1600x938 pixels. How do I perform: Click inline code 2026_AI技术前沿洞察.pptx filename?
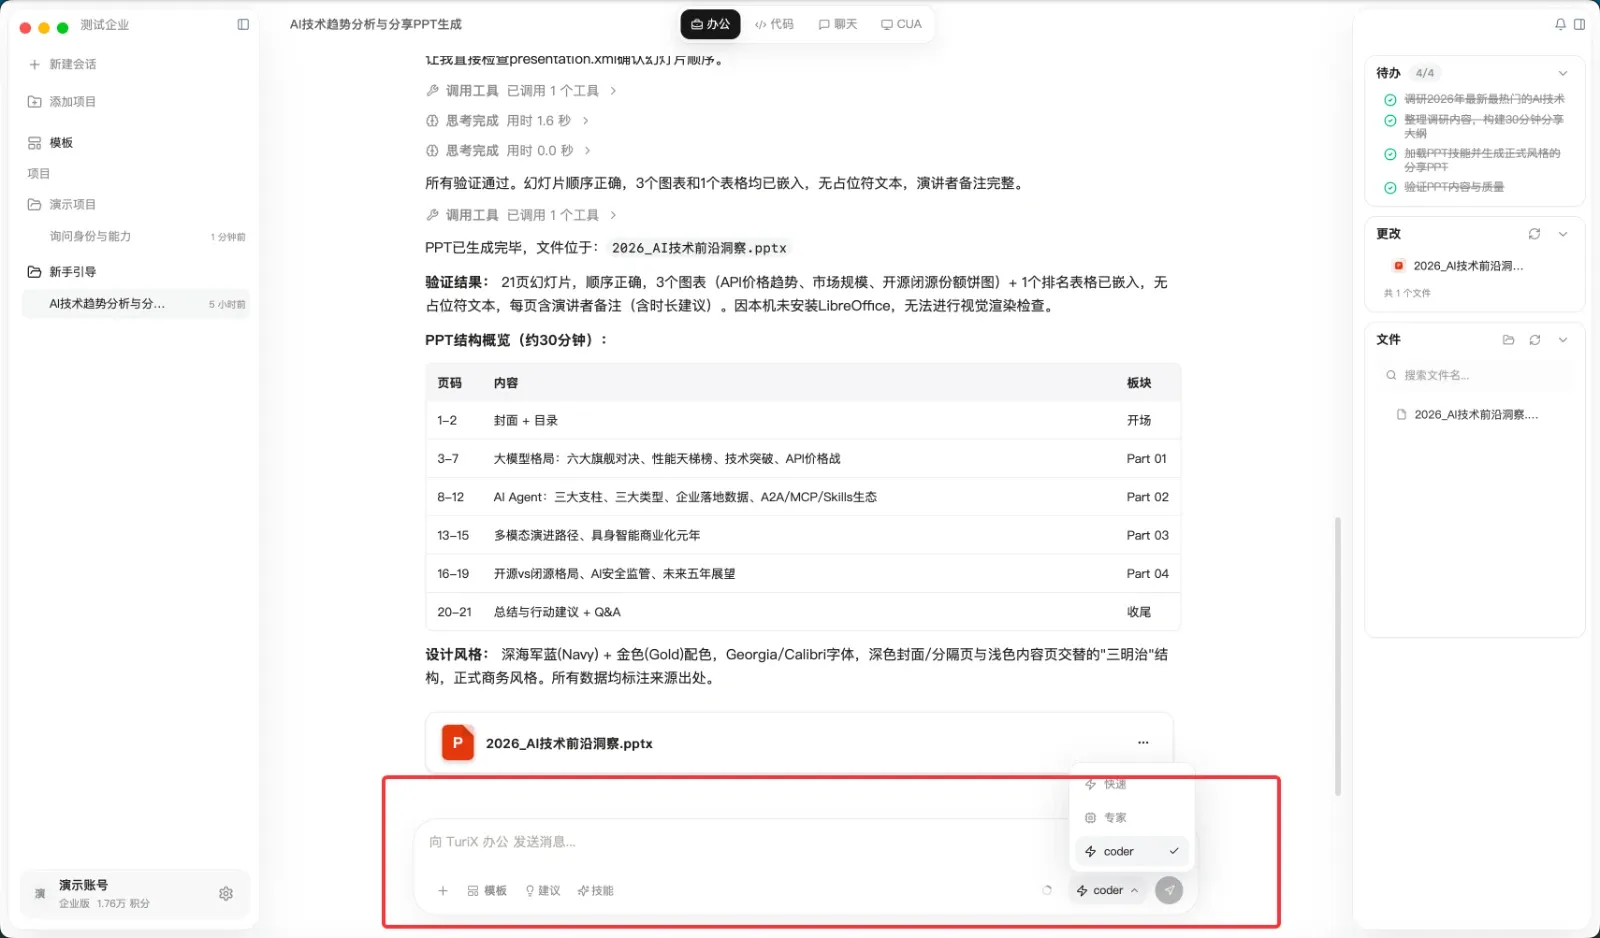click(x=699, y=248)
